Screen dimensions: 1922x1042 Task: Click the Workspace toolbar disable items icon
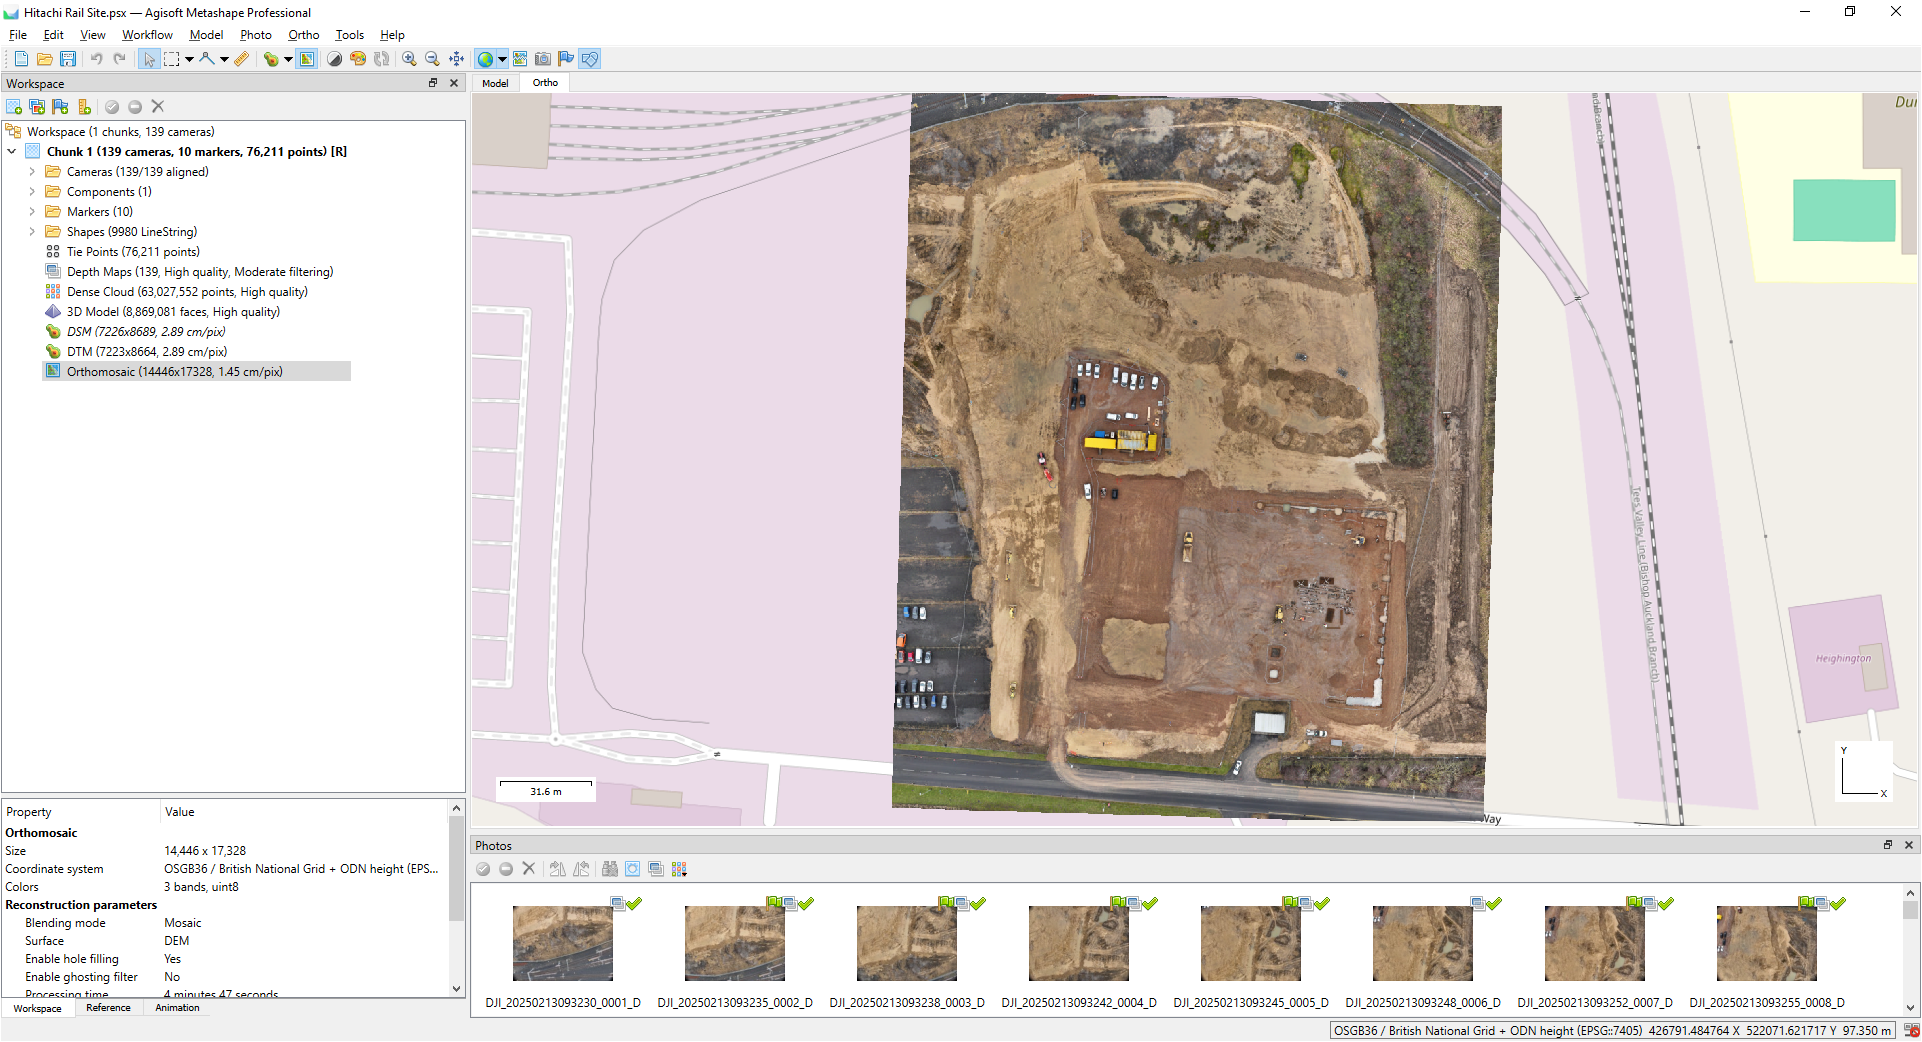135,107
